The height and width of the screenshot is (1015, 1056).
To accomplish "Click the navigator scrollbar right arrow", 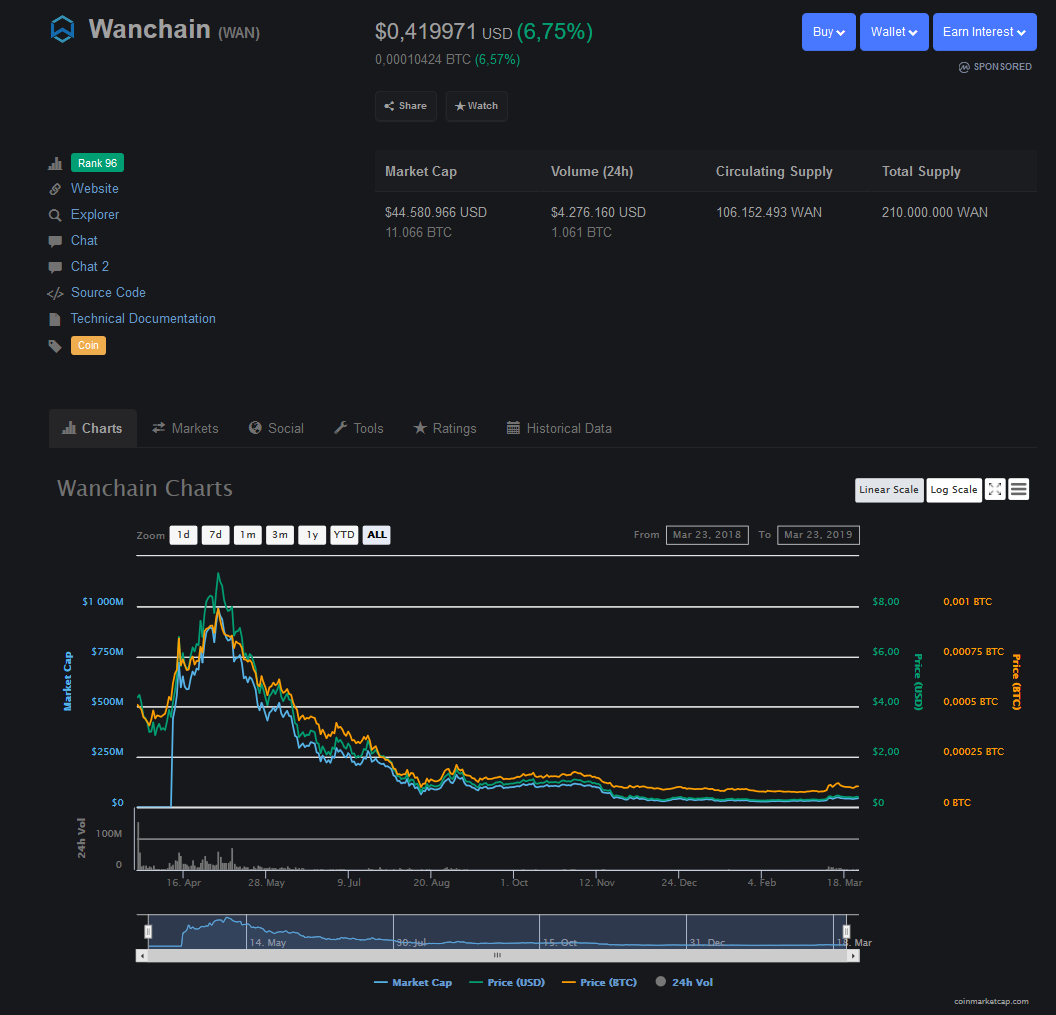I will (853, 956).
